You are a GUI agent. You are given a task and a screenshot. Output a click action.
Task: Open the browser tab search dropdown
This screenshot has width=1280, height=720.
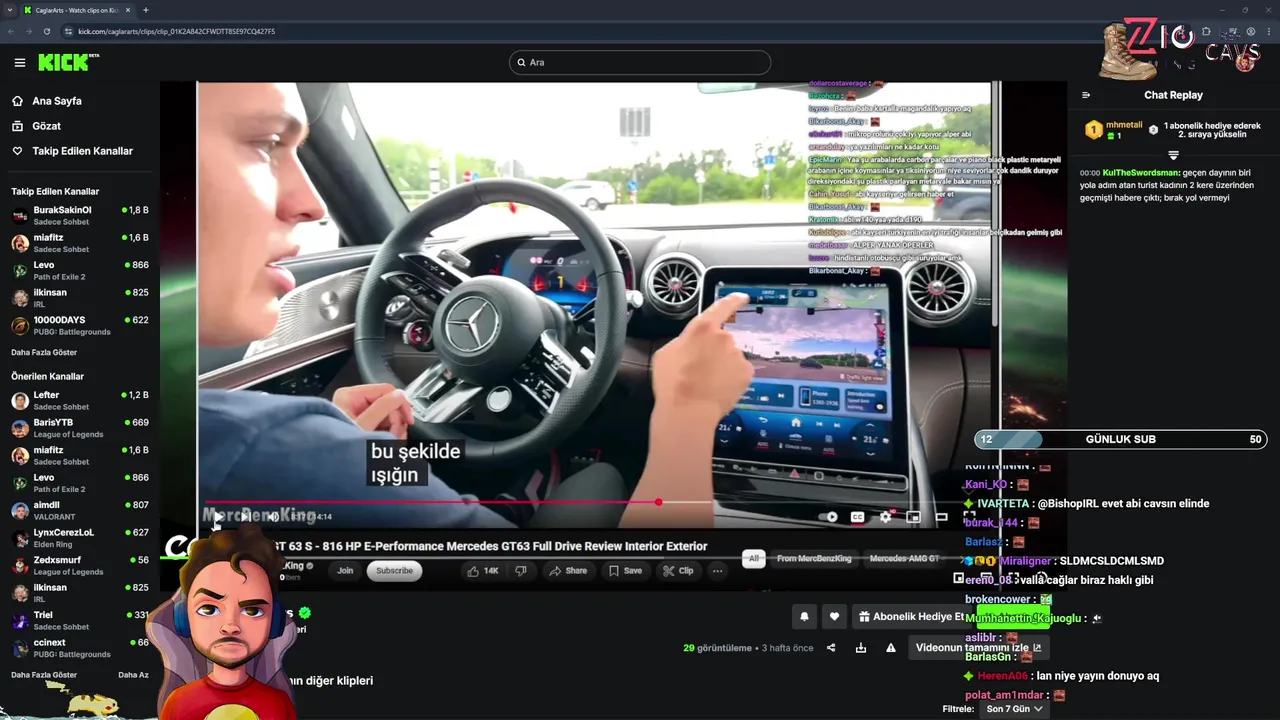[x=10, y=10]
